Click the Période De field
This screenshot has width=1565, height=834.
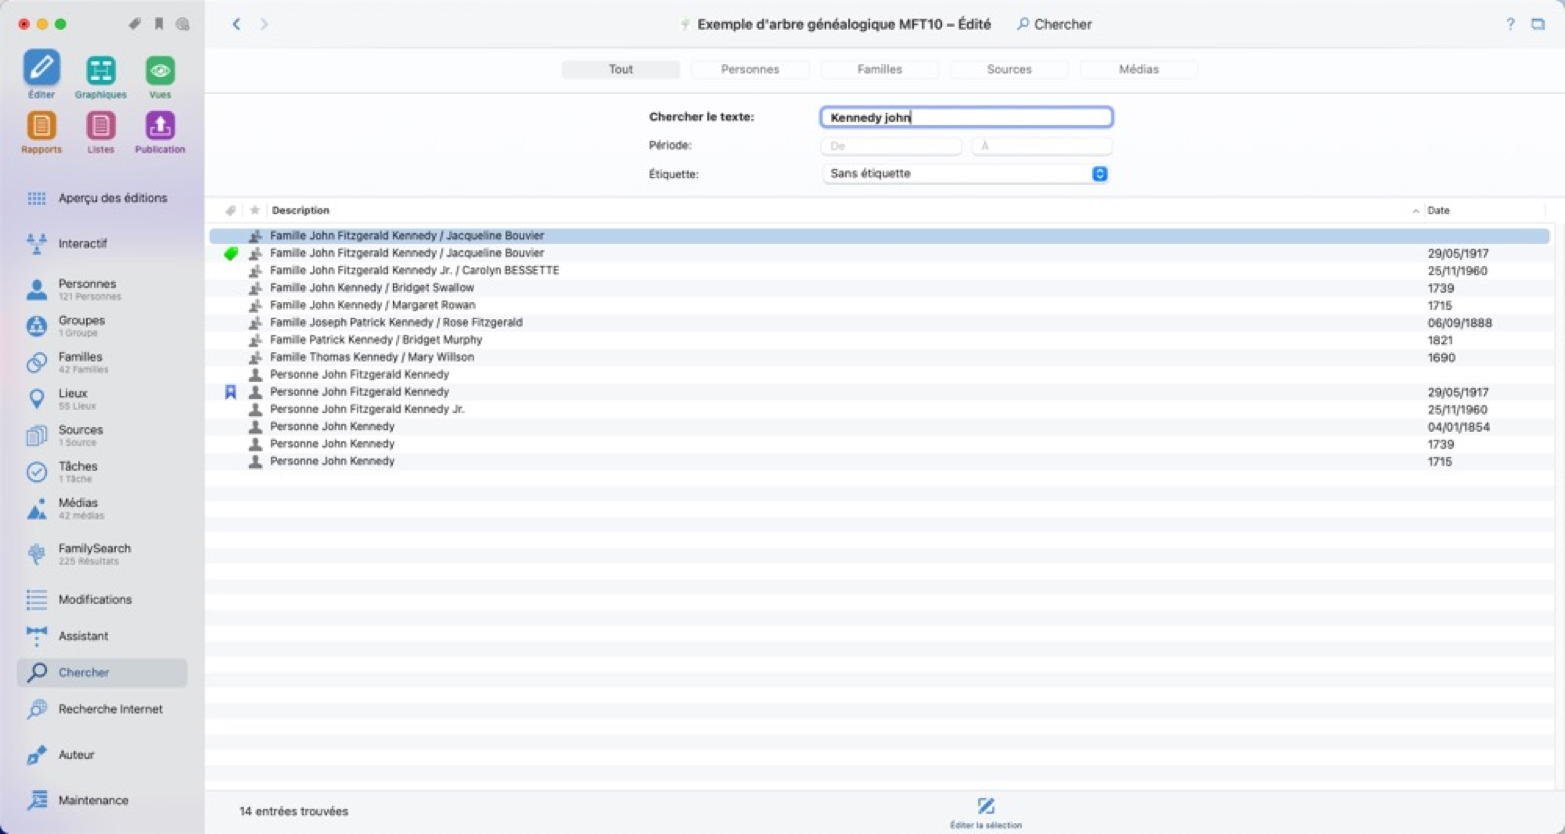tap(891, 146)
